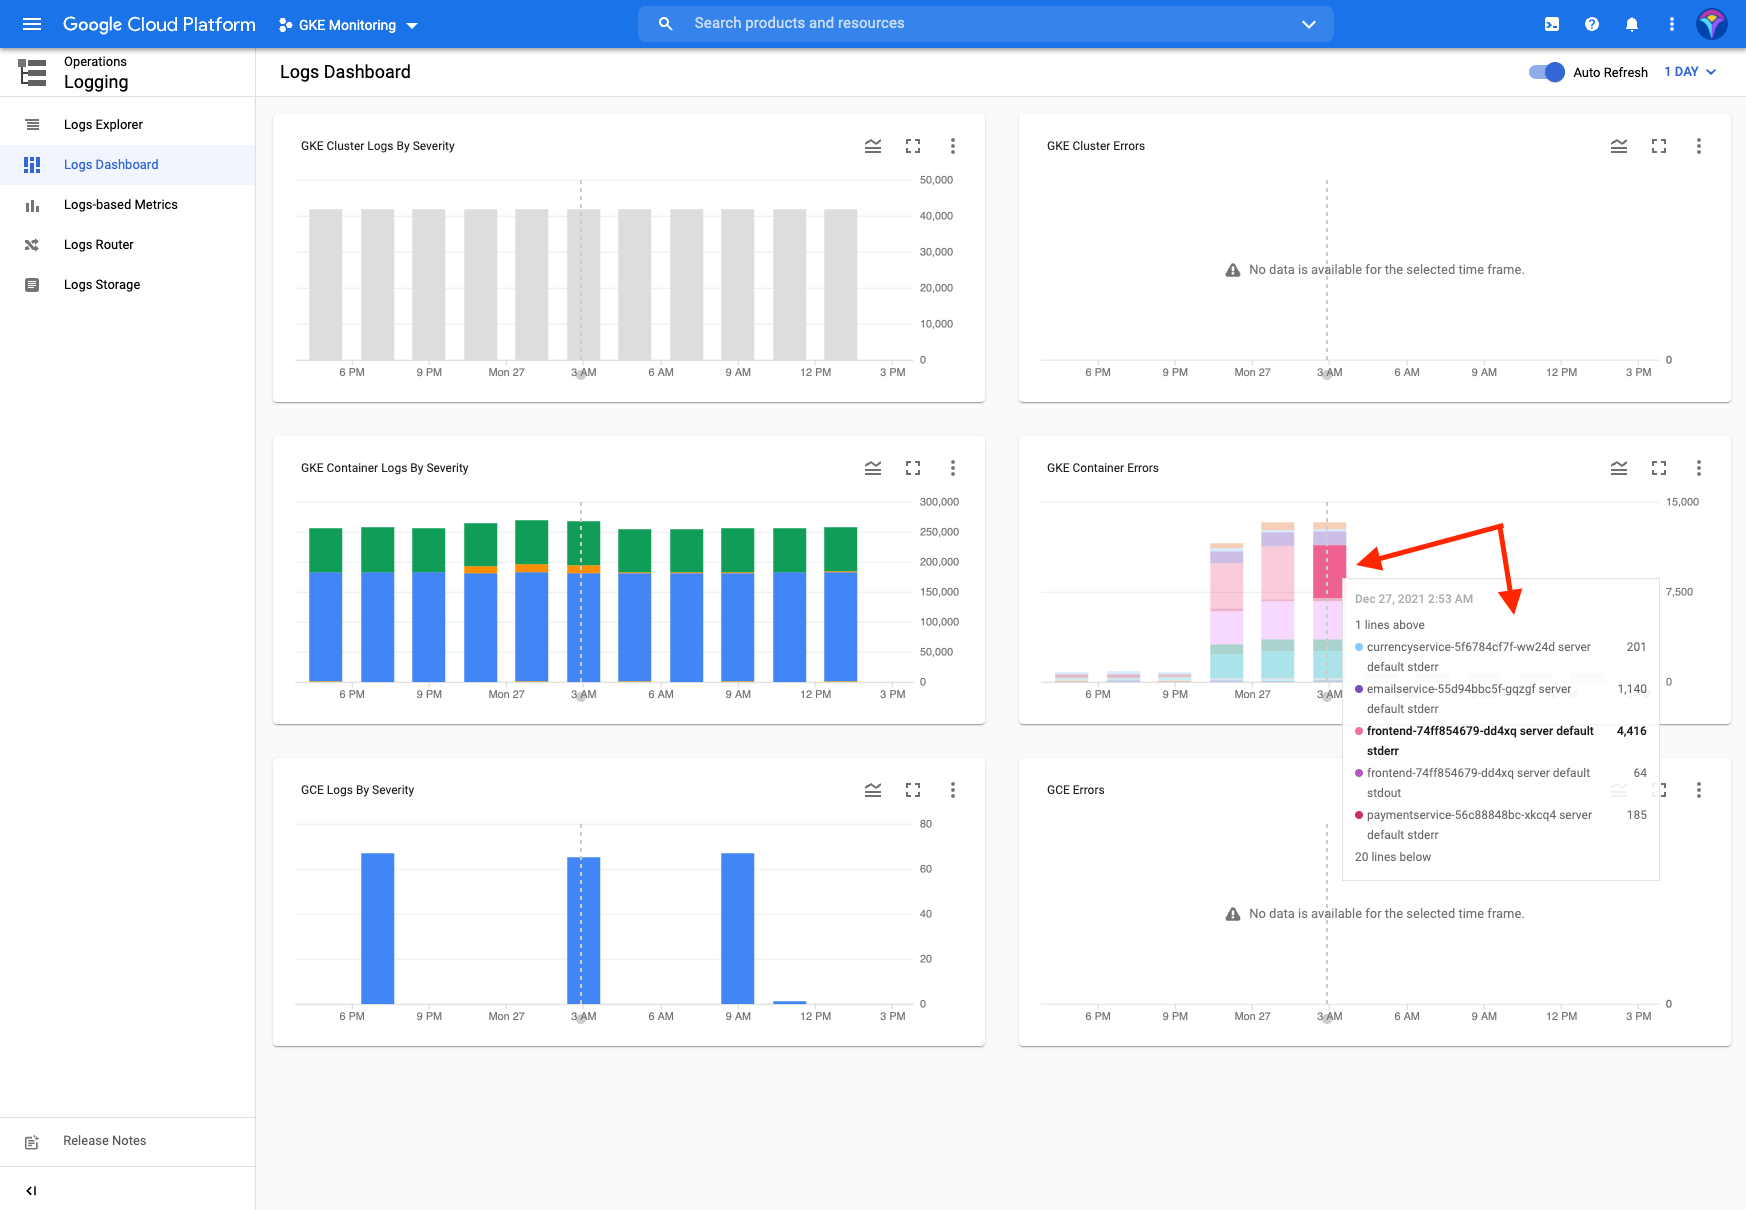Open the Help question mark icon
This screenshot has height=1210, width=1746.
[1592, 24]
